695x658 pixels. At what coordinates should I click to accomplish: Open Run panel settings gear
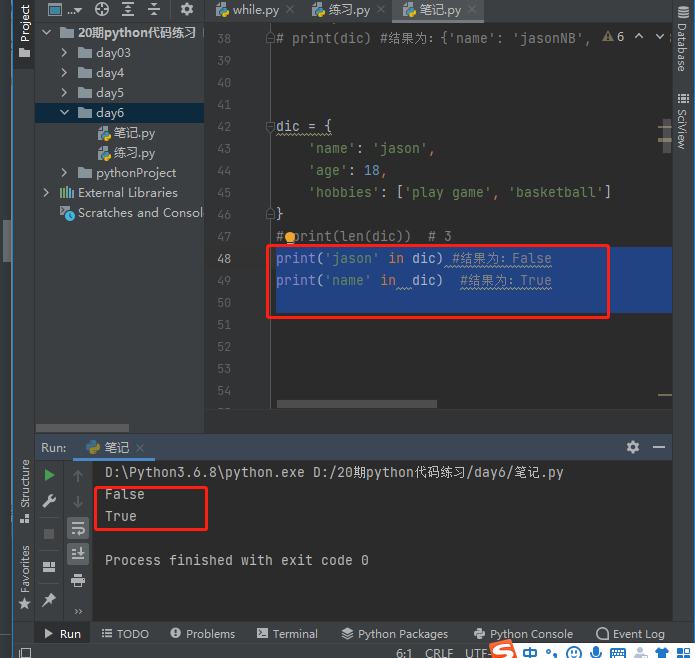click(x=633, y=447)
